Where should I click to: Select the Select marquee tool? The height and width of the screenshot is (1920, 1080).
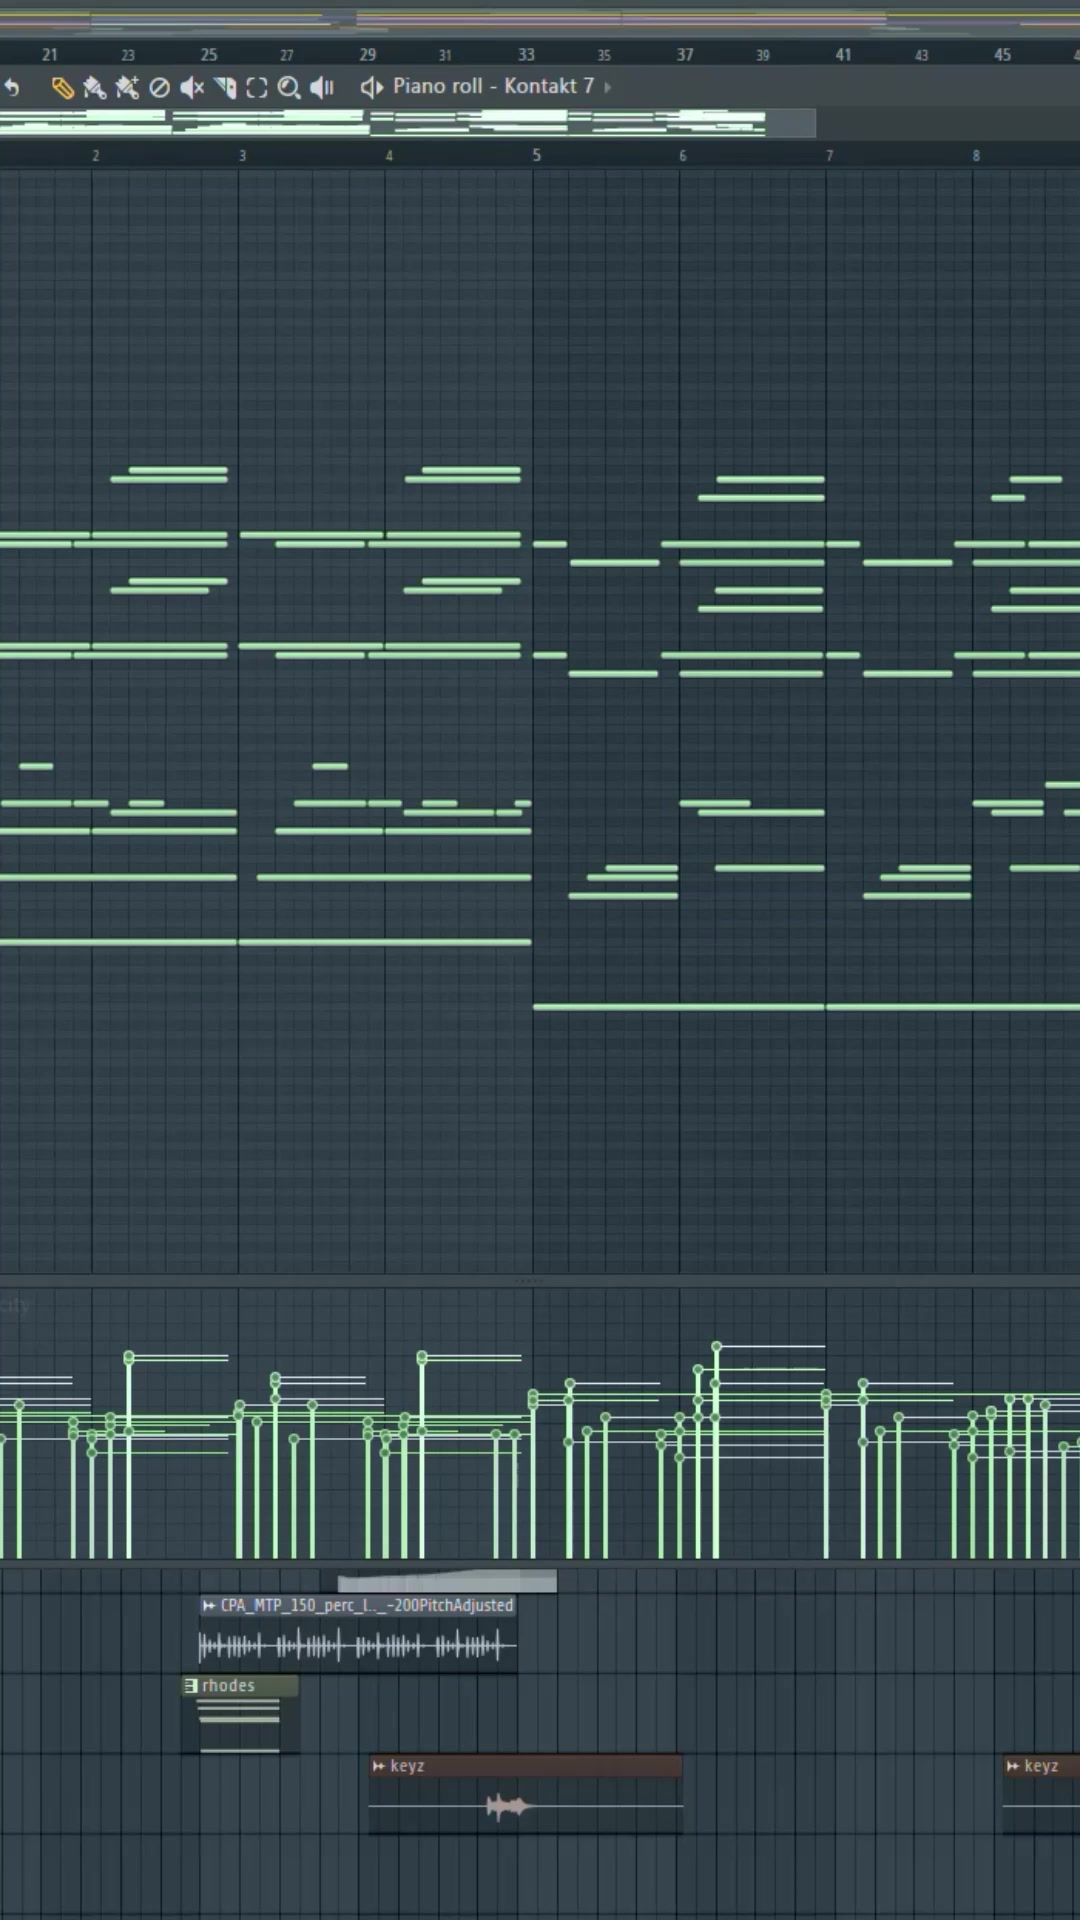click(257, 88)
